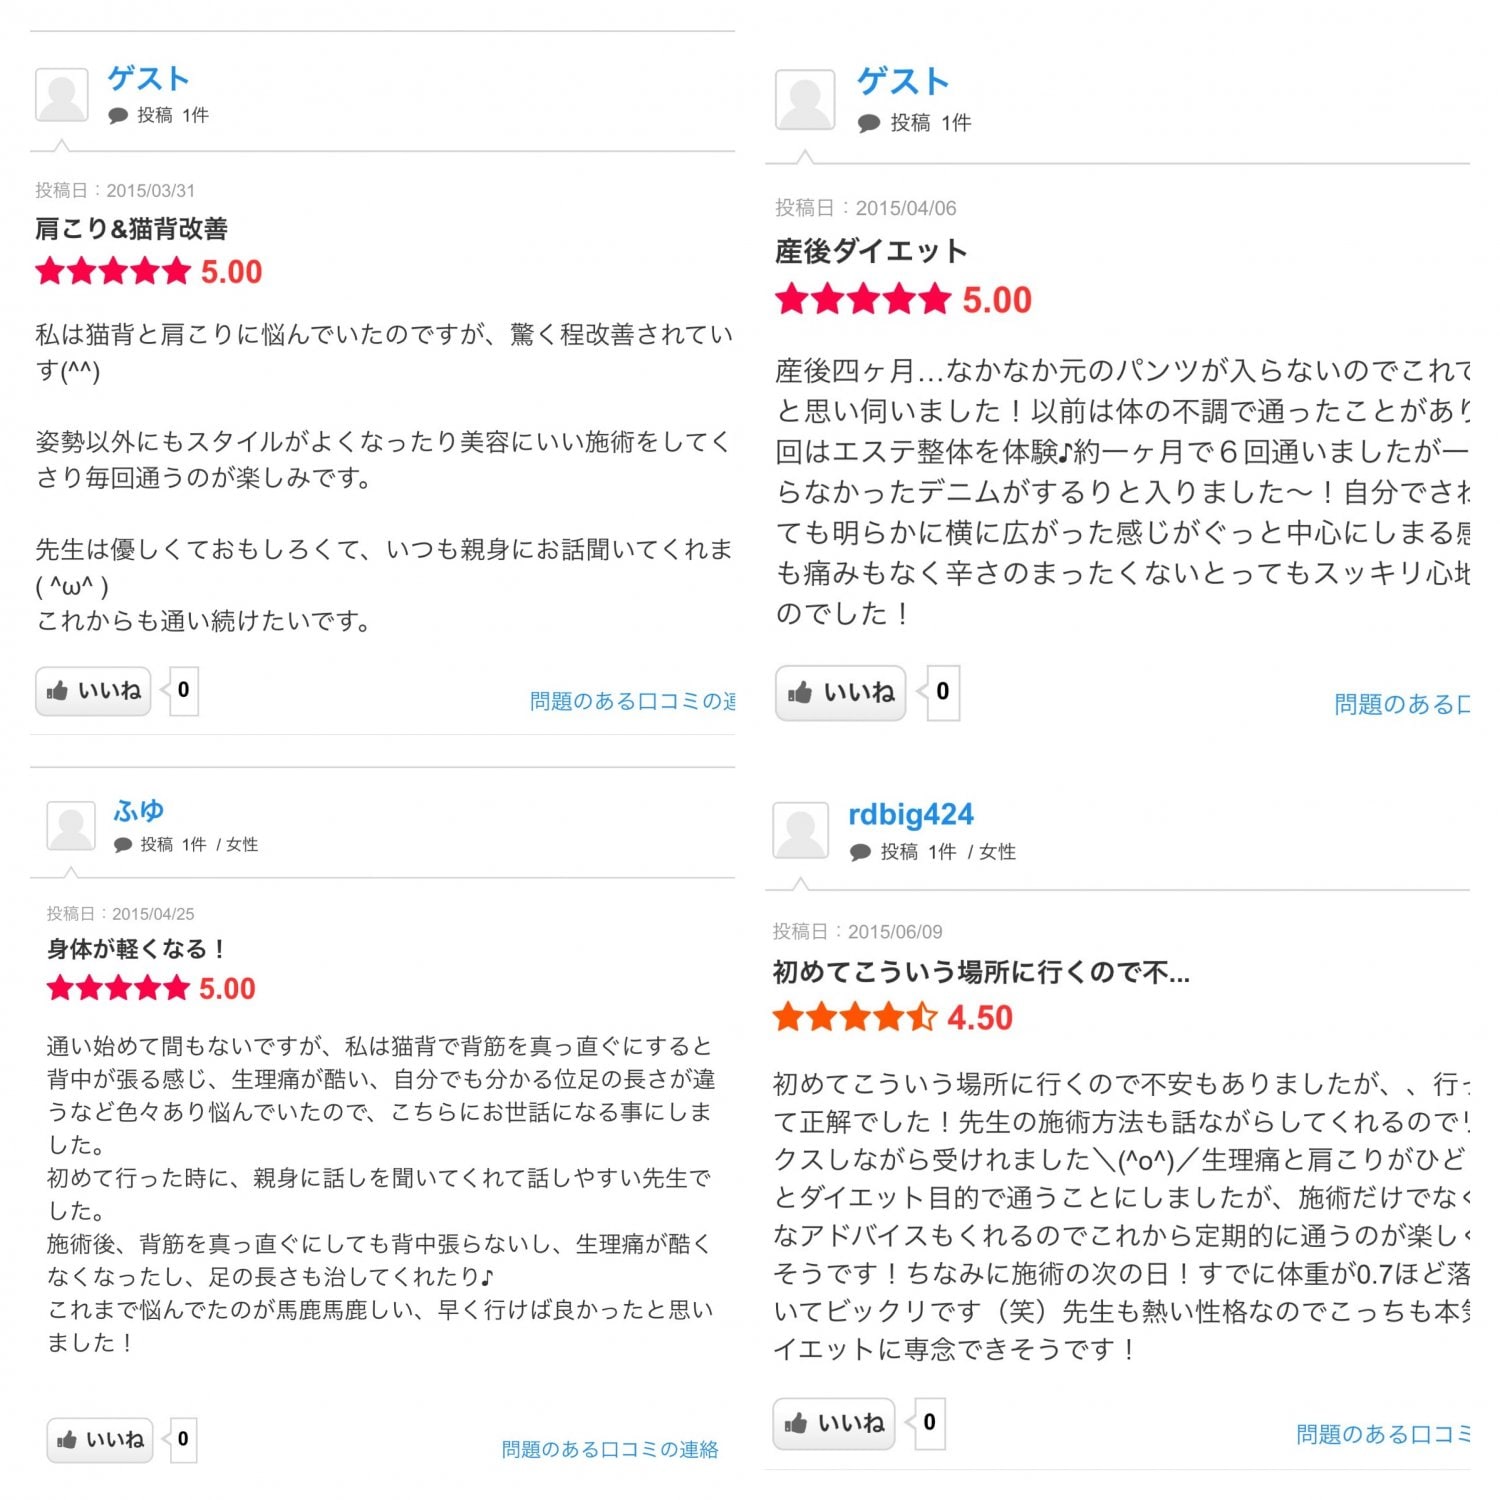Click avatar of 肩こり&猫背改善 reviewer
Screen dimensions: 1500x1500
(x=62, y=96)
